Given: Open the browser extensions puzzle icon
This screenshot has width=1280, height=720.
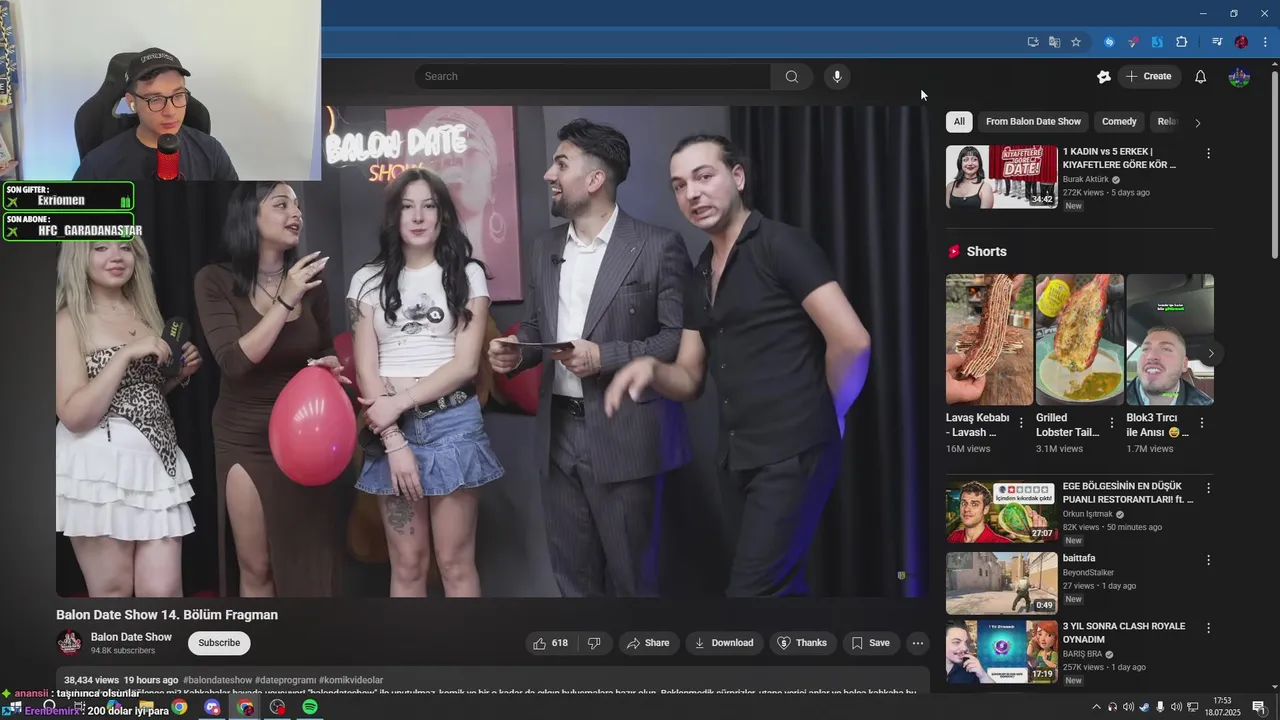Looking at the screenshot, I should [1182, 42].
